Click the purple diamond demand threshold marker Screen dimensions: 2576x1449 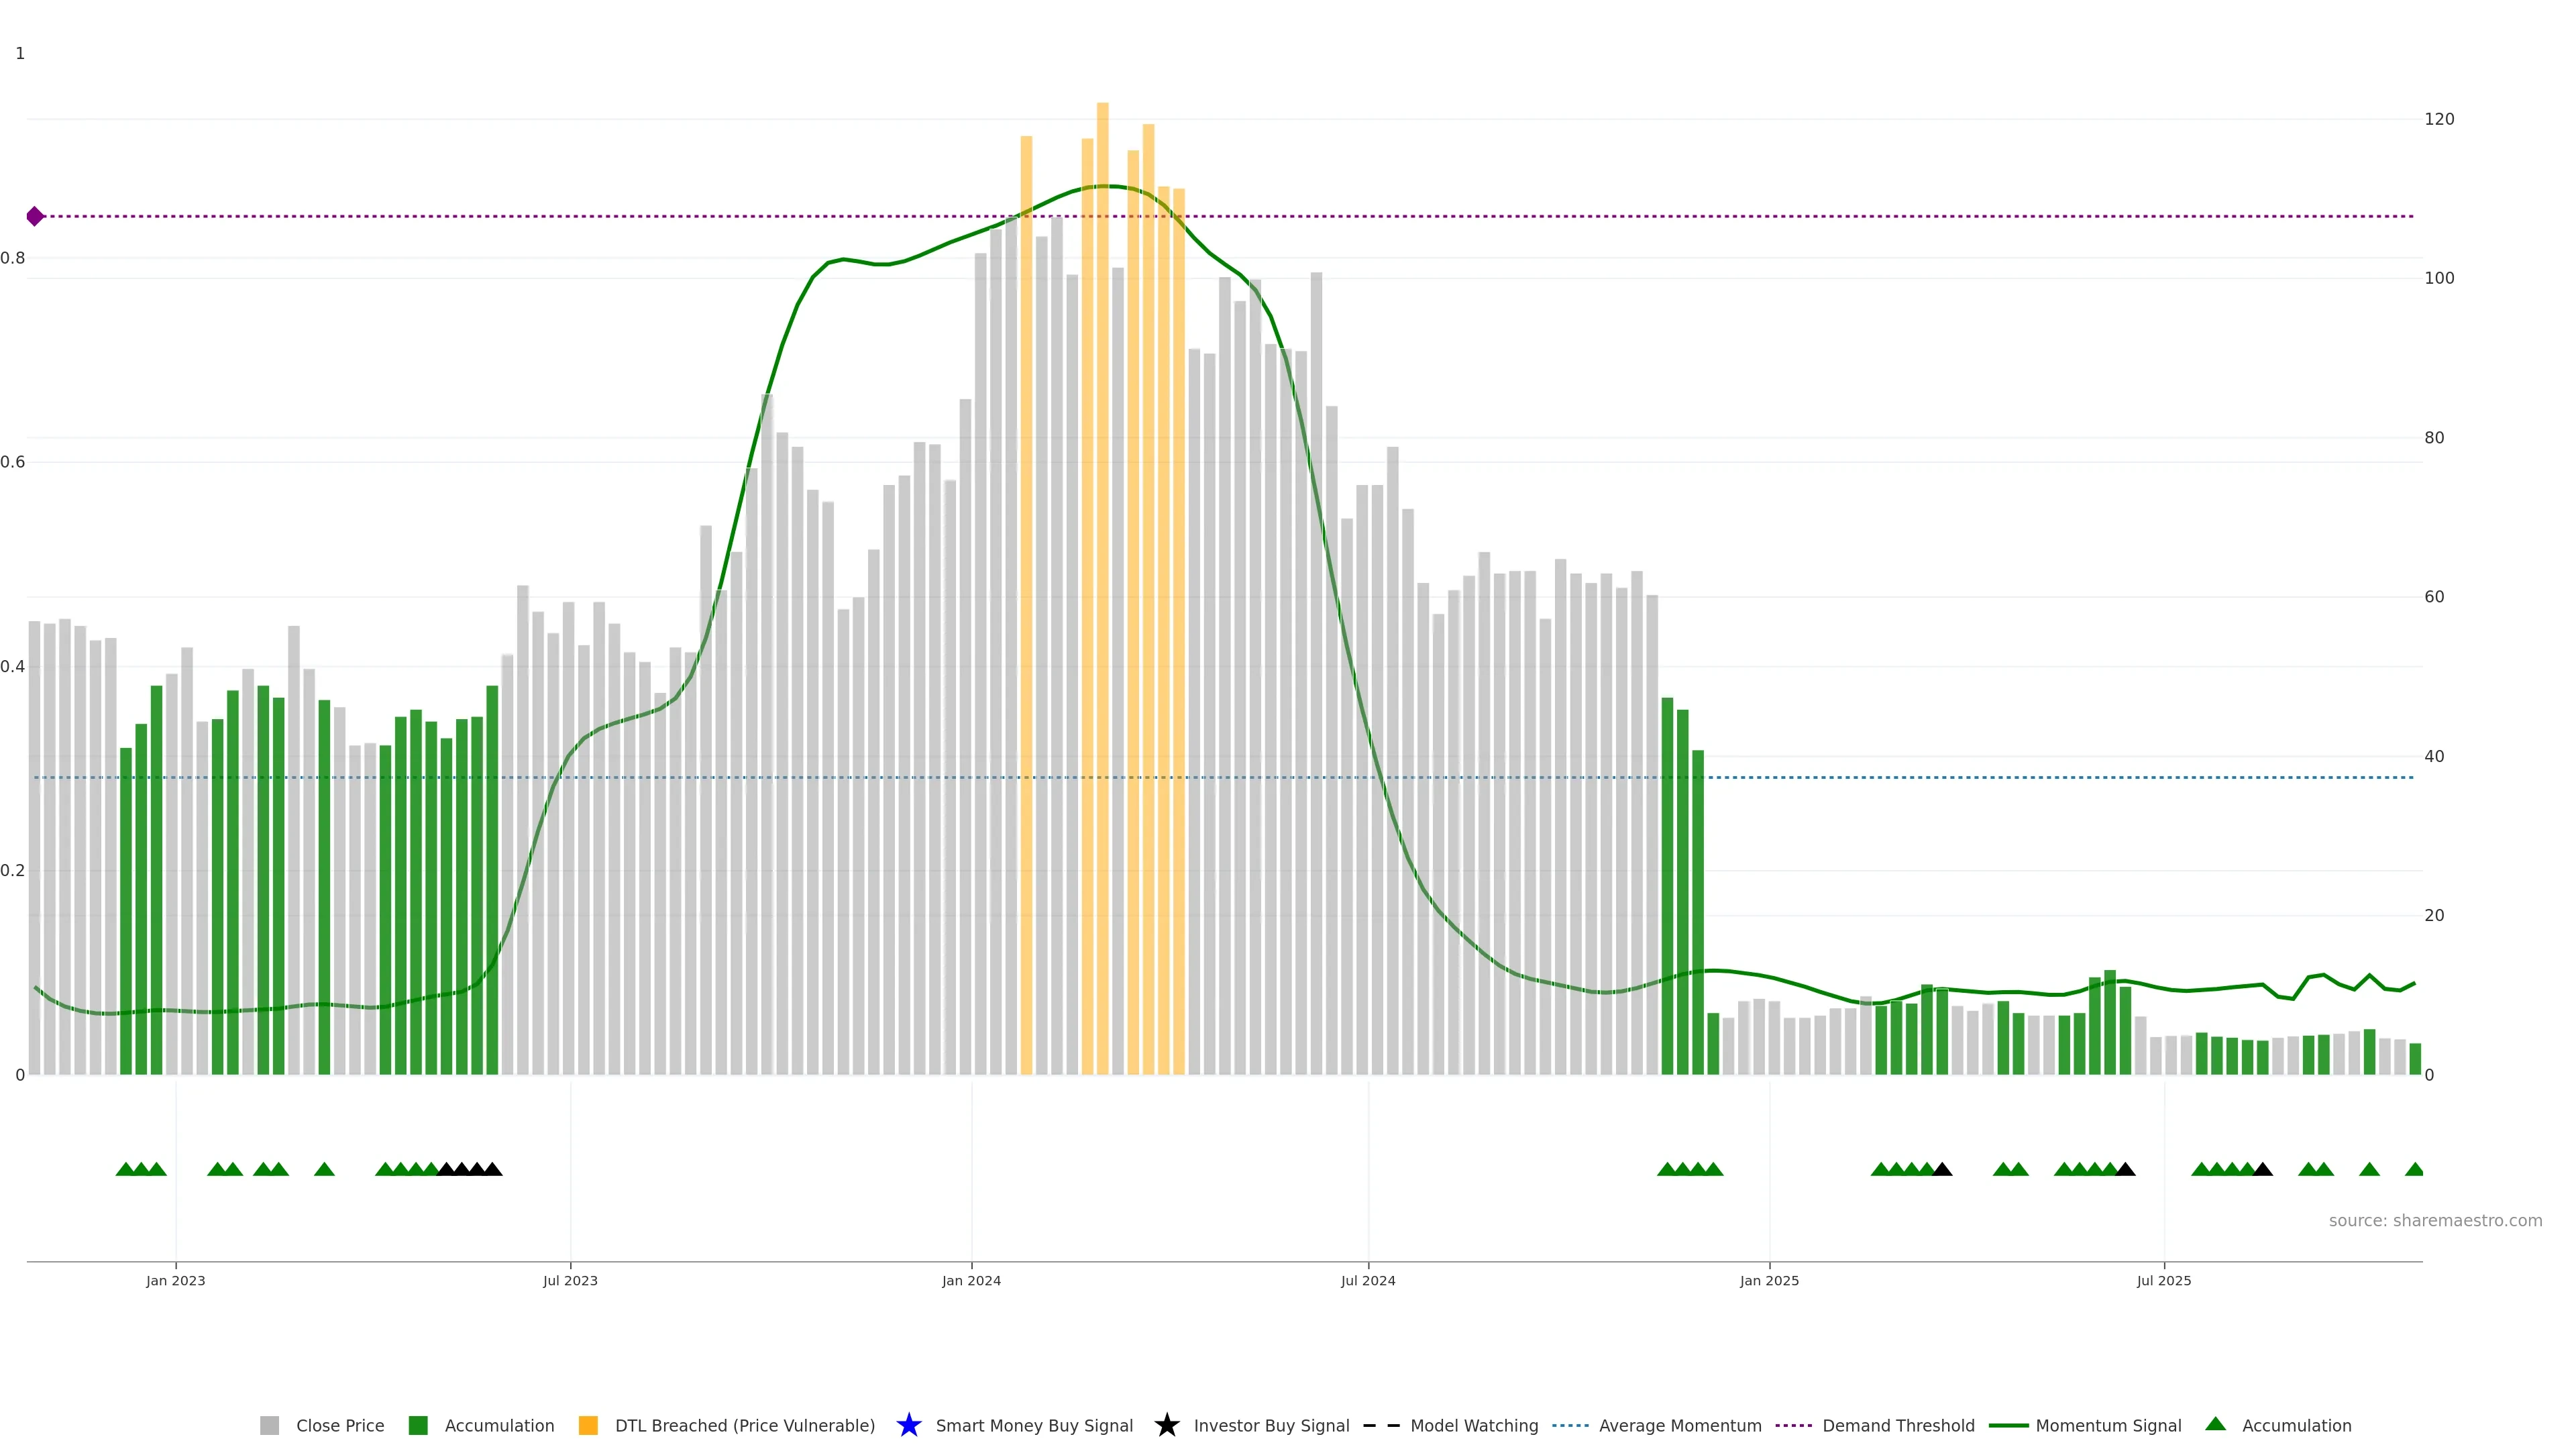35,216
